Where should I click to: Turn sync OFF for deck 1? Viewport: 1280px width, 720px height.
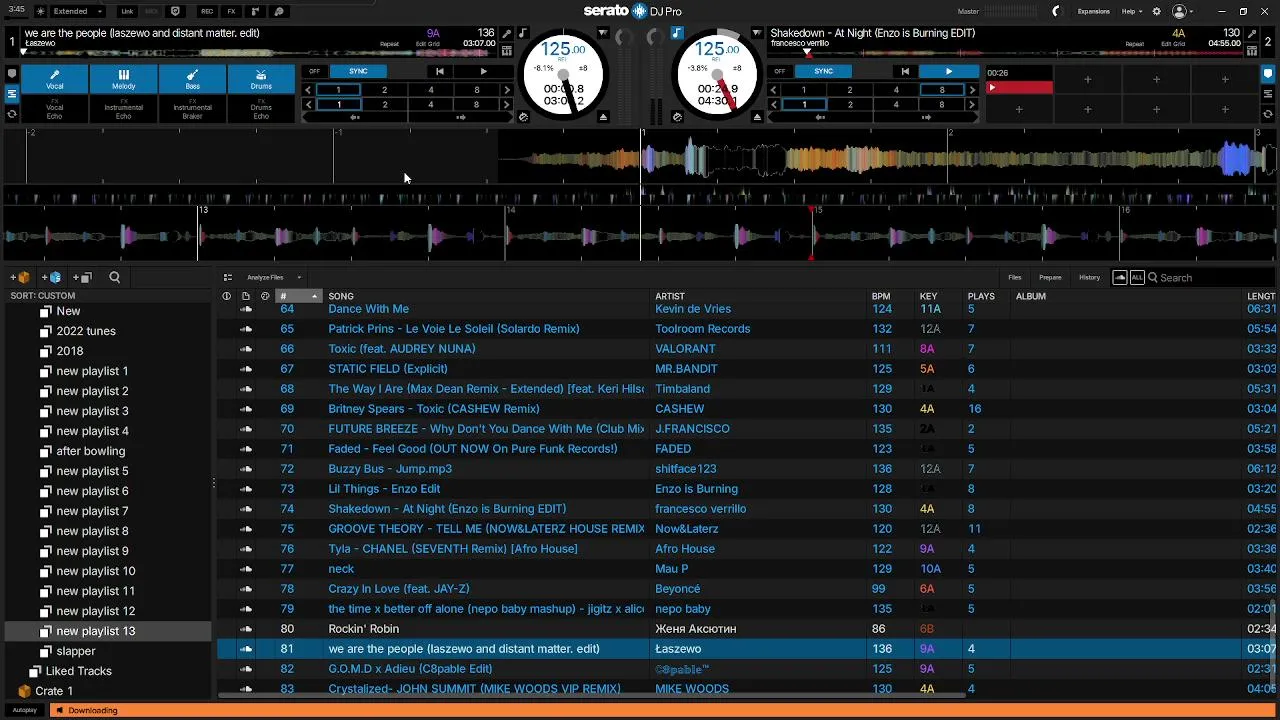314,71
